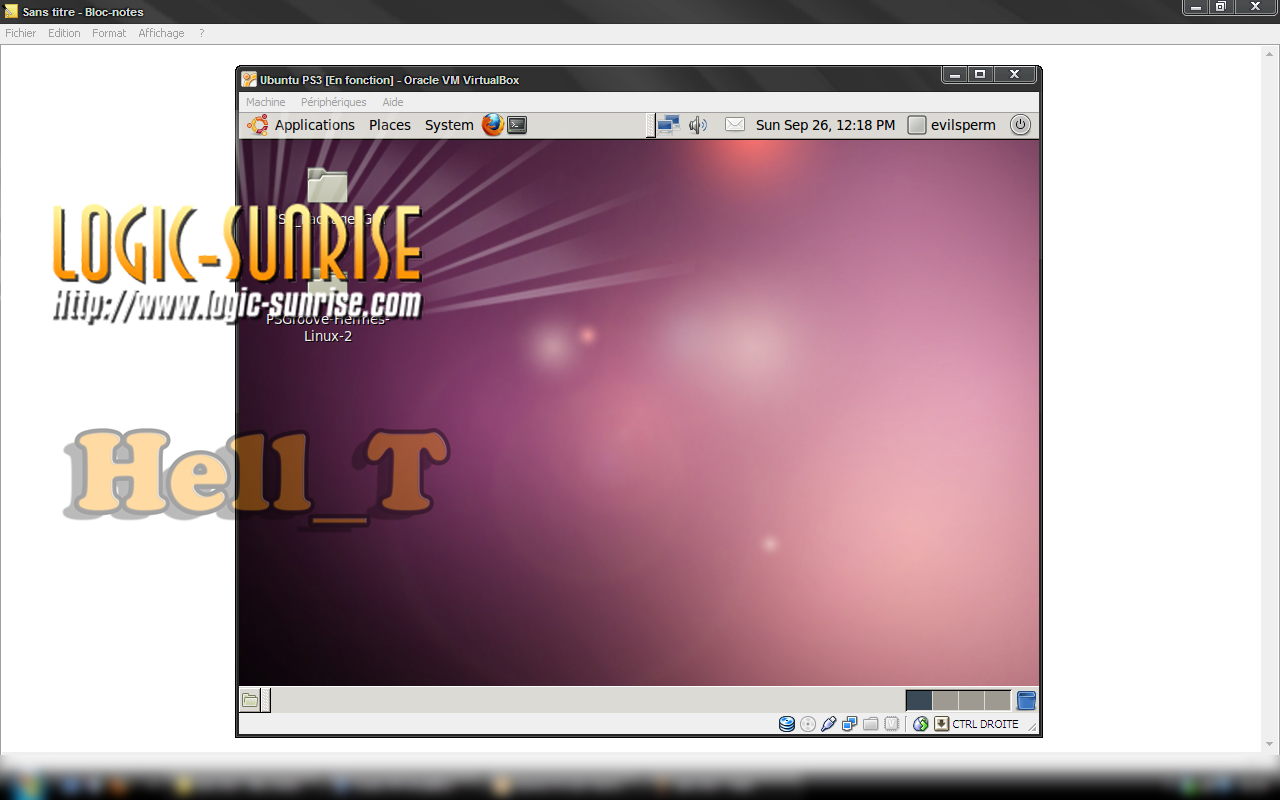Click the VirtualBox USB devices indicator
1280x800 pixels.
(x=829, y=724)
